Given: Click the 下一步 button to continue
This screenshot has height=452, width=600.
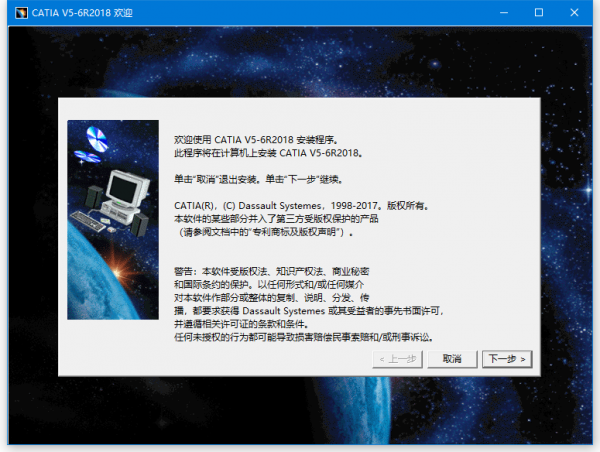Looking at the screenshot, I should coord(507,359).
